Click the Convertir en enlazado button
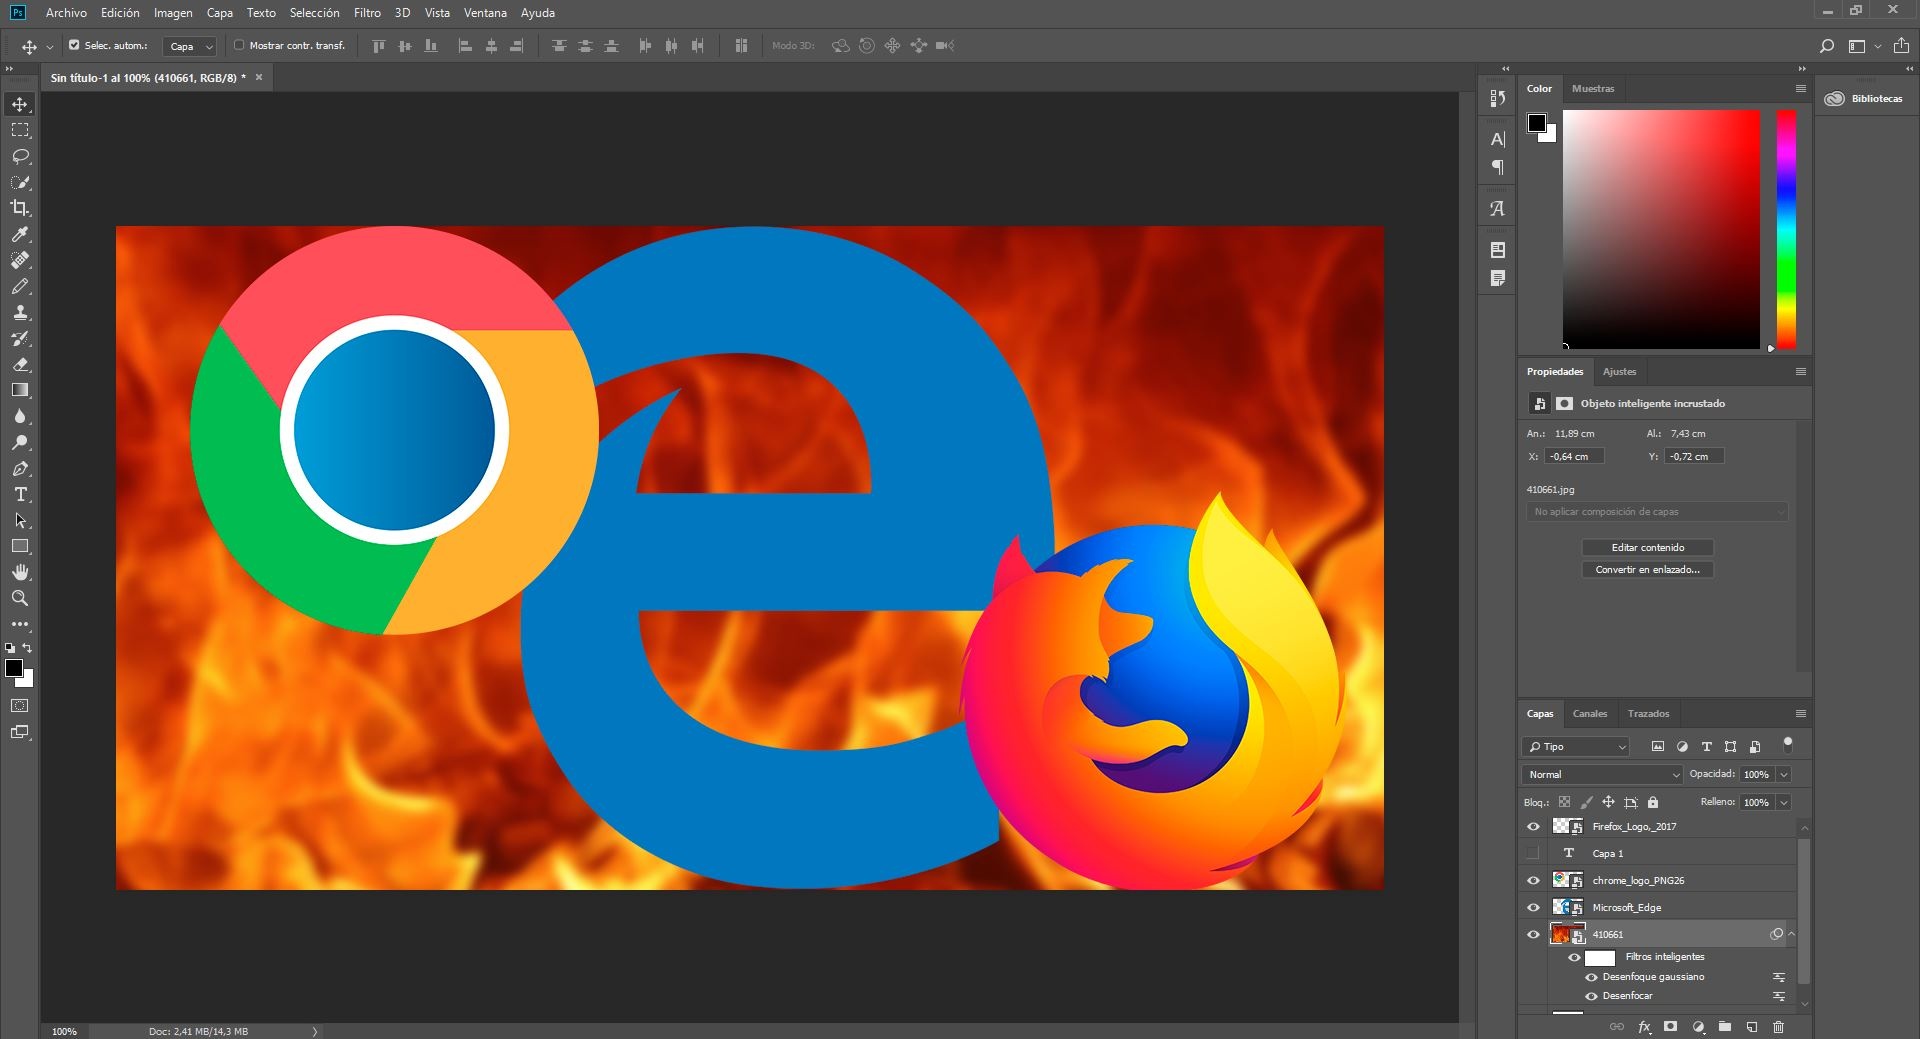 coord(1648,569)
